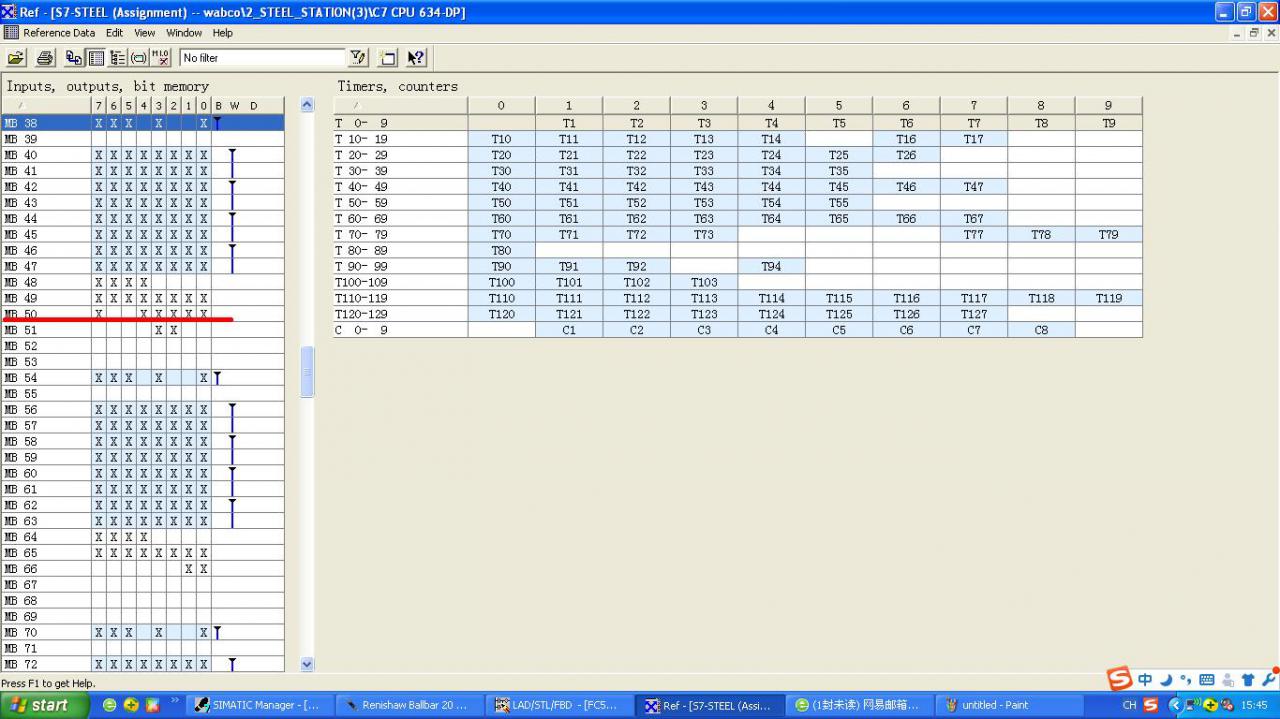
Task: Click the Open reference data toolbar icon
Action: point(16,58)
